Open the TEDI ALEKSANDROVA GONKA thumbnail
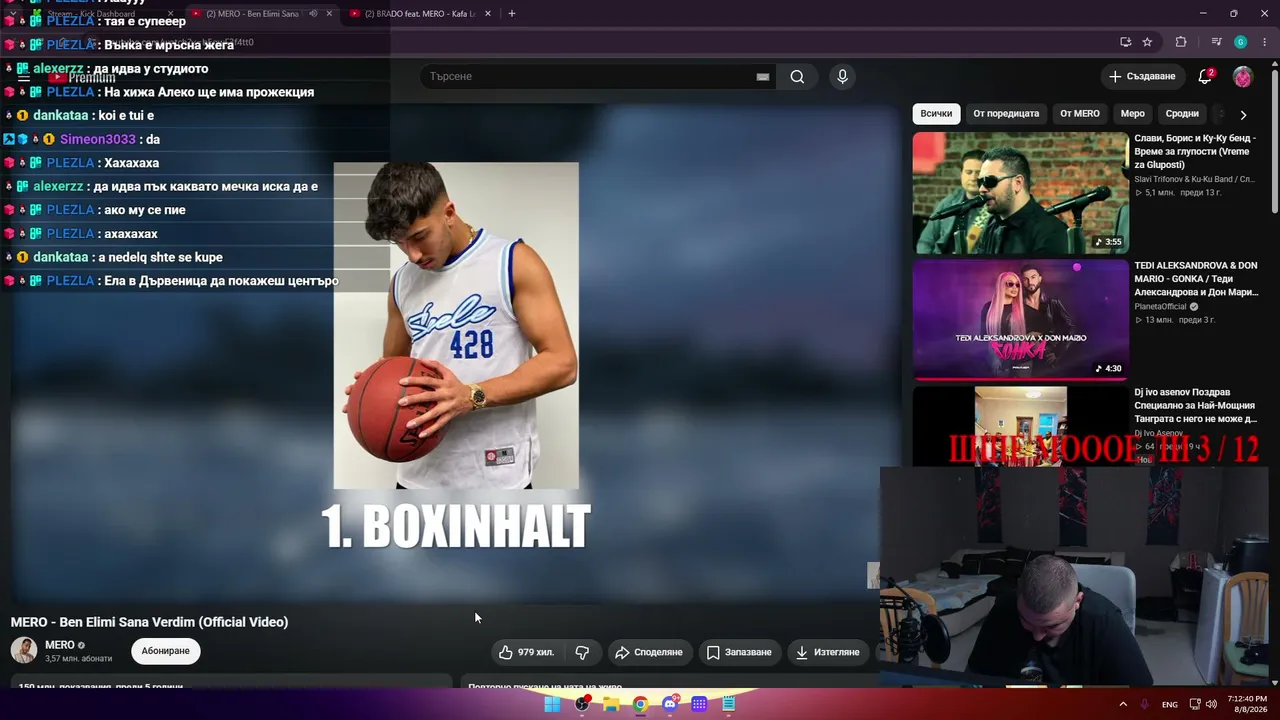The image size is (1280, 720). point(1020,320)
